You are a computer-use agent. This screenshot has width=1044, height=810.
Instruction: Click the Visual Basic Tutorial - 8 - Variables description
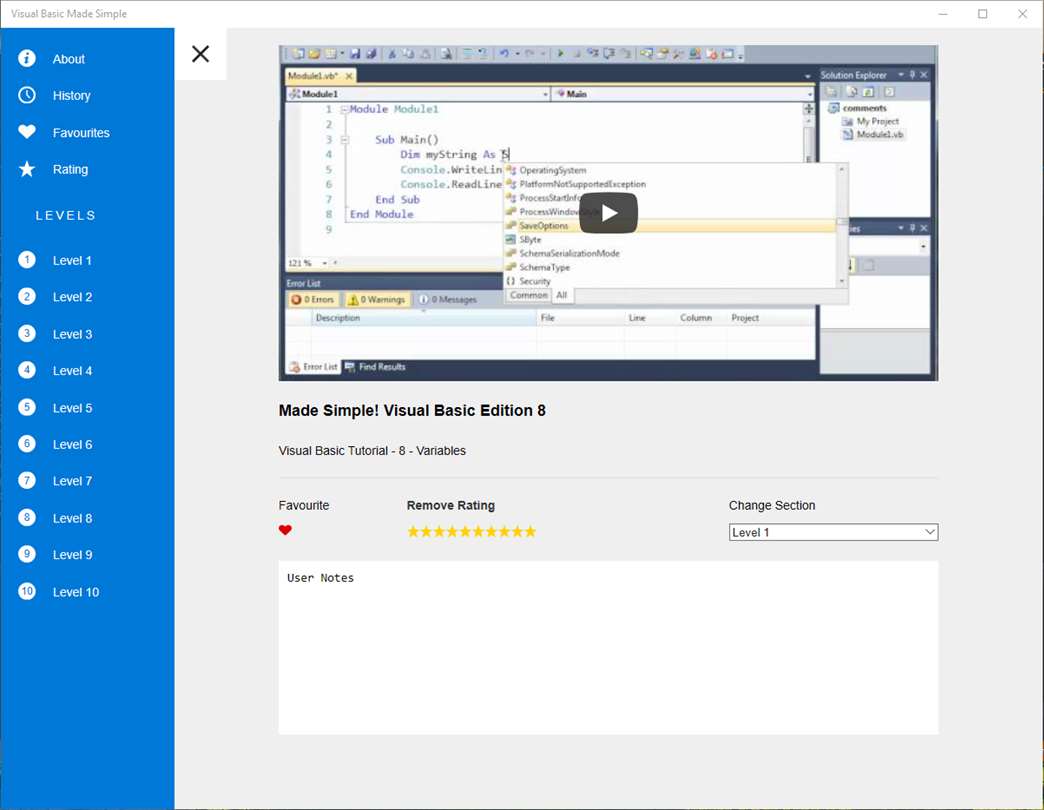[x=372, y=451]
